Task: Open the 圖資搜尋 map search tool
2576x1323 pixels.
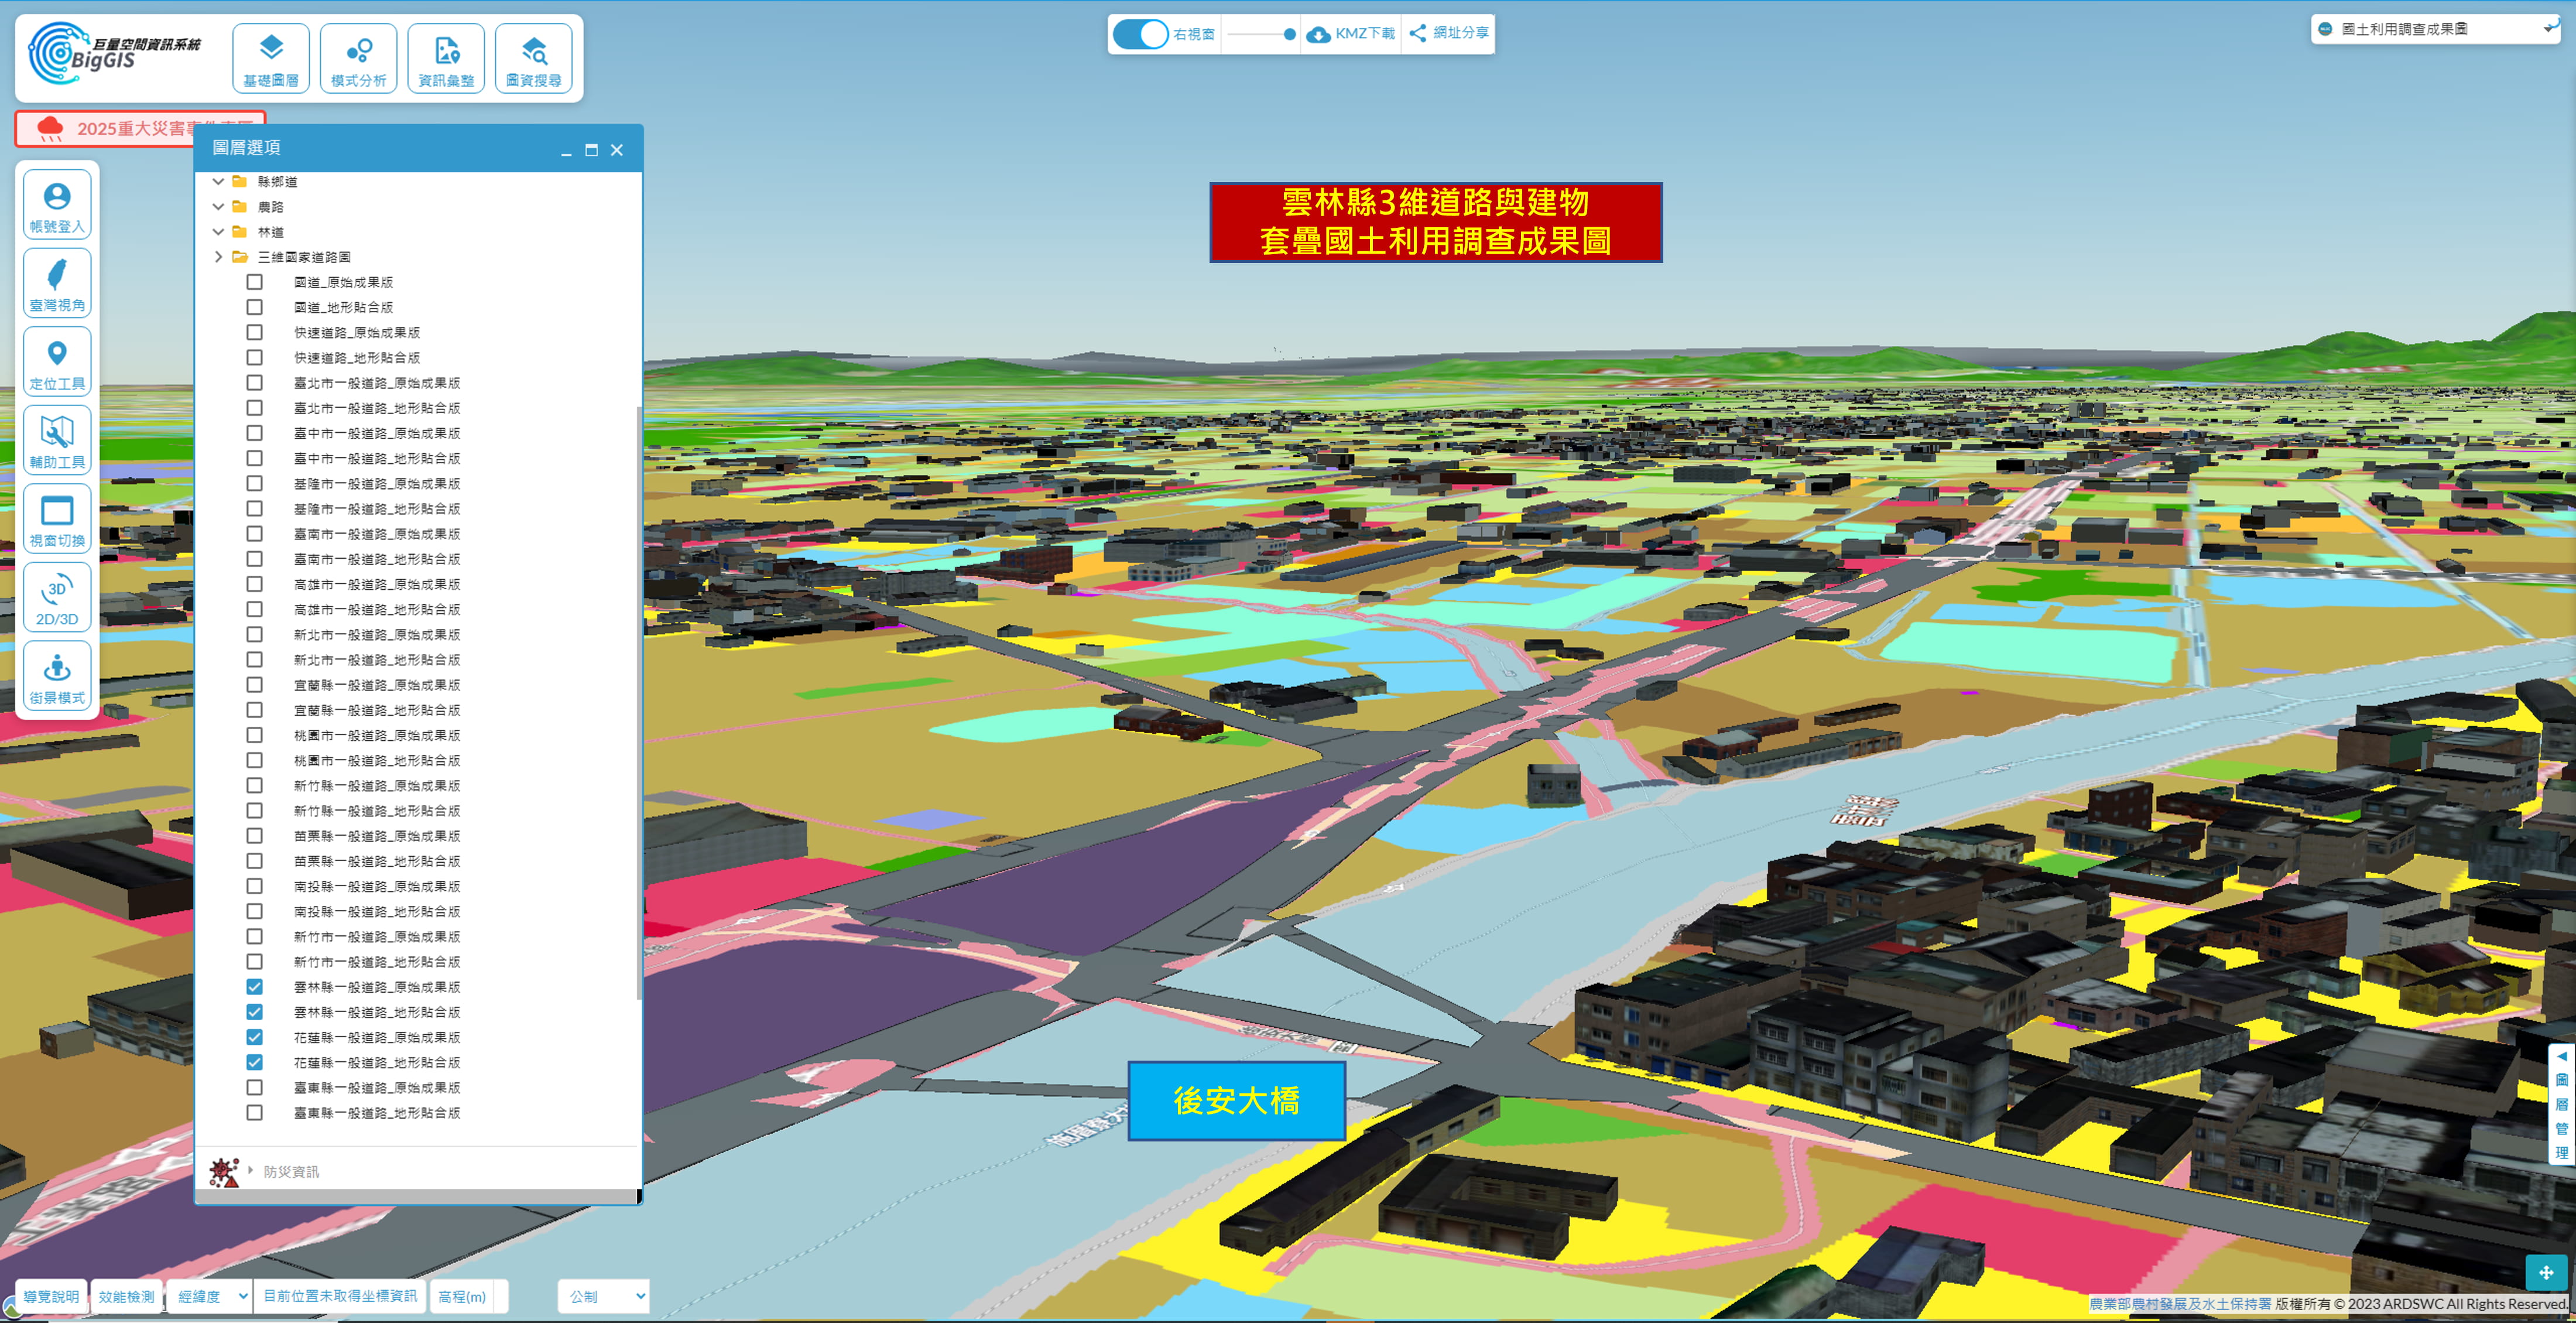Action: coord(533,59)
